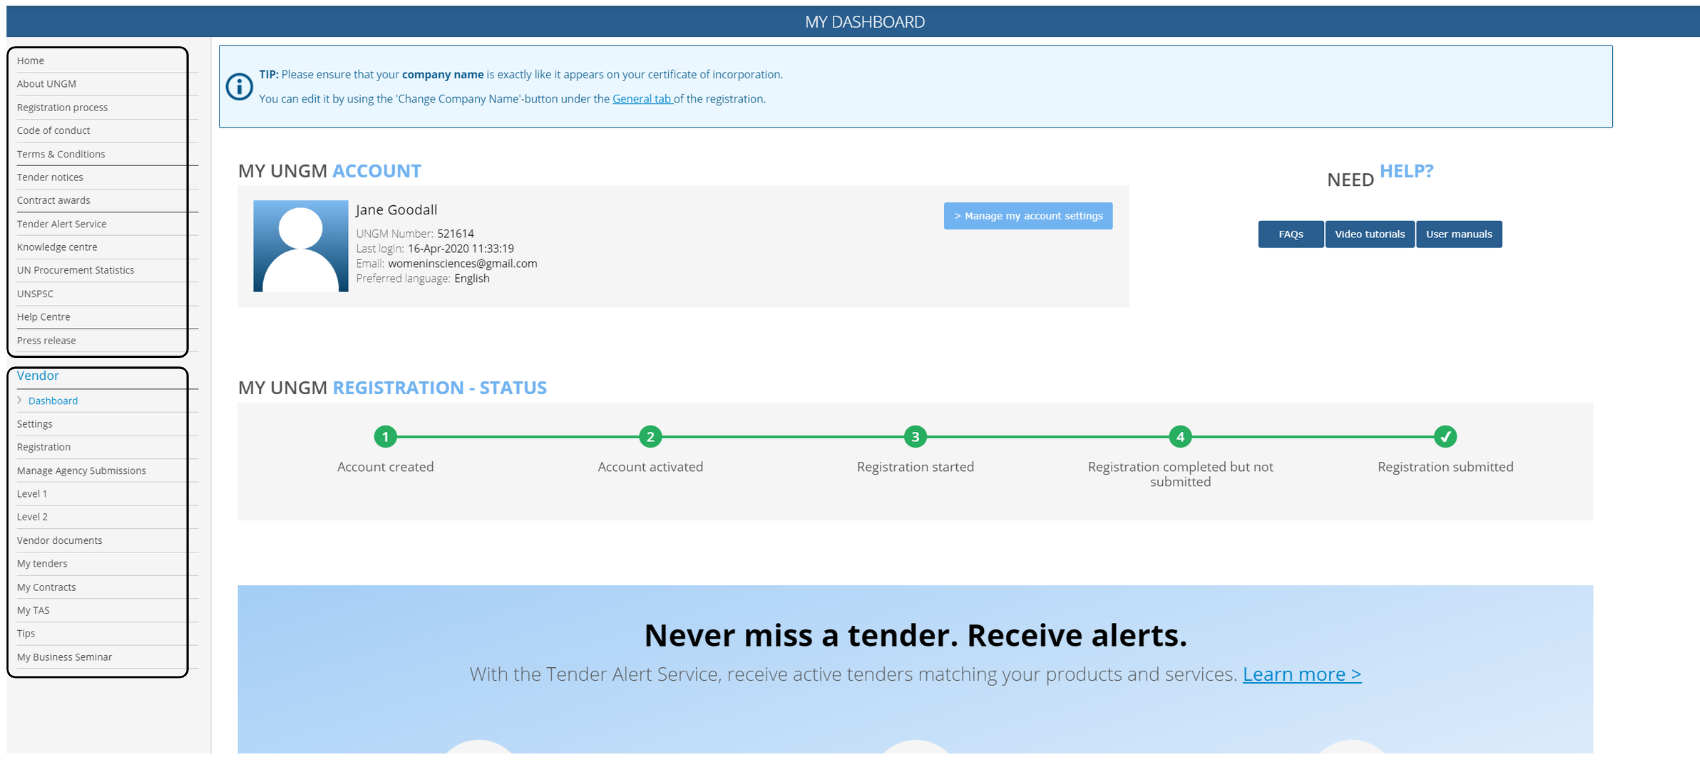Open User manuals
Image resolution: width=1700 pixels, height=775 pixels.
pos(1459,234)
